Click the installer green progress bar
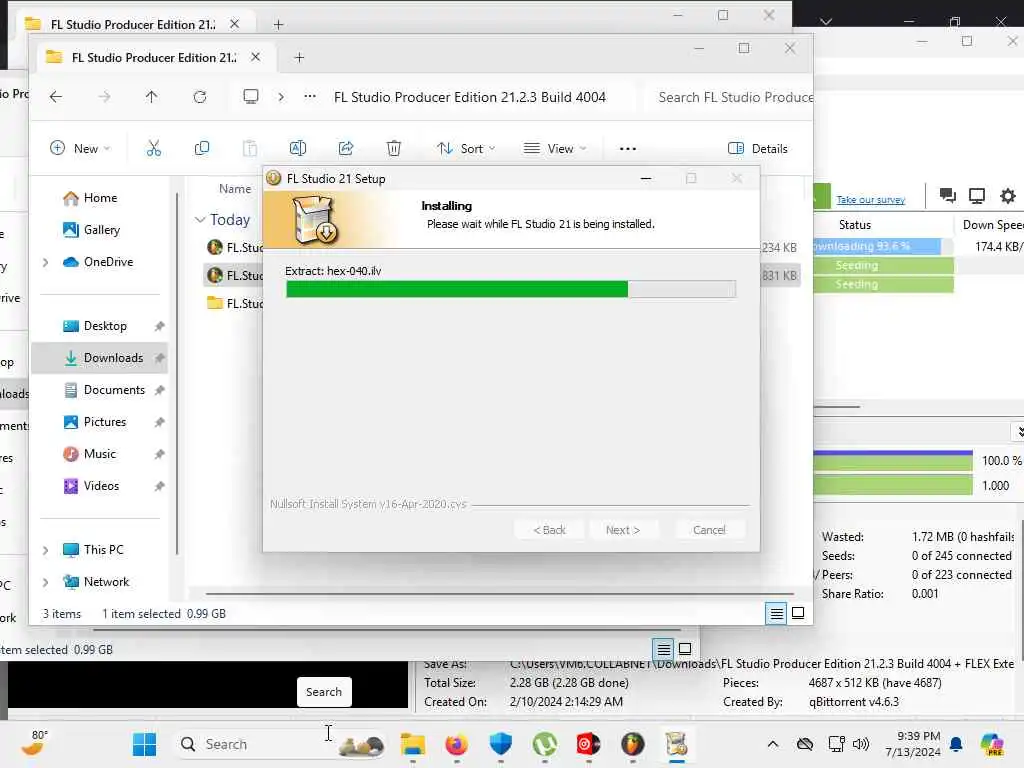Image resolution: width=1024 pixels, height=768 pixels. click(511, 289)
